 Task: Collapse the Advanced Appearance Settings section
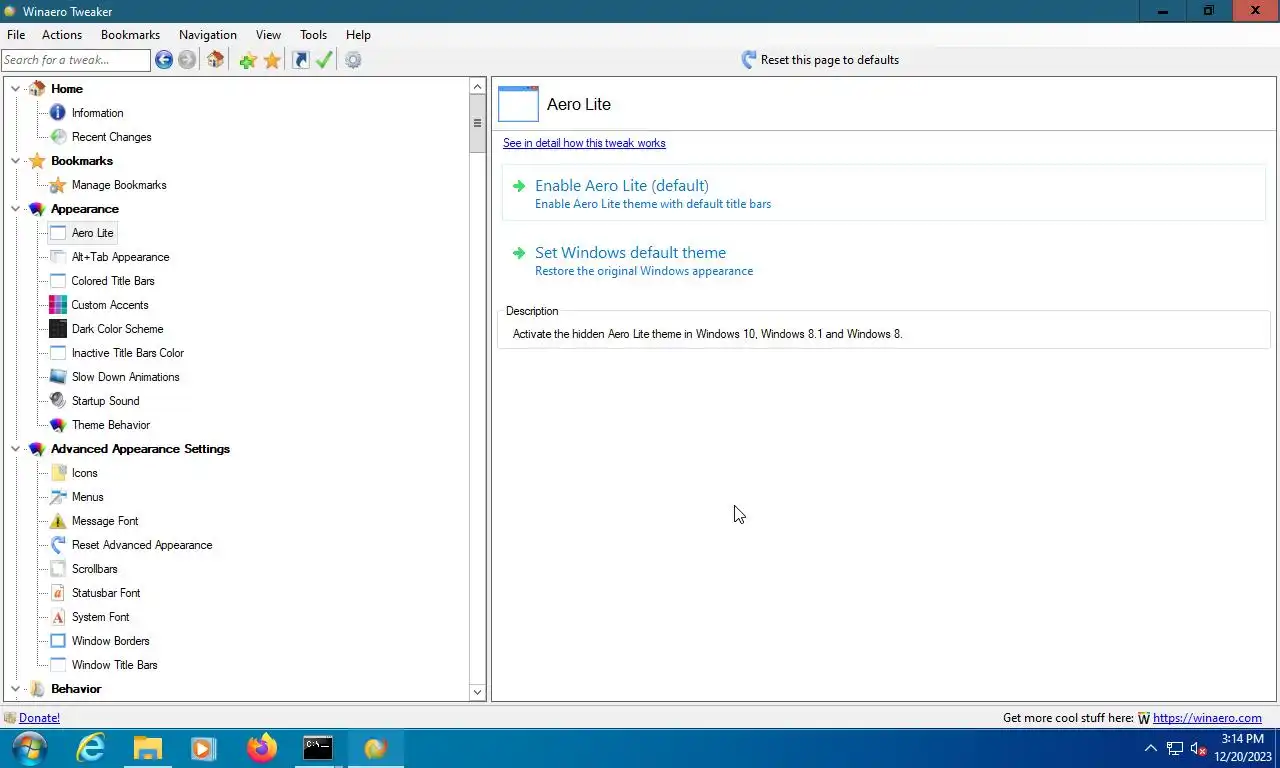(15, 449)
